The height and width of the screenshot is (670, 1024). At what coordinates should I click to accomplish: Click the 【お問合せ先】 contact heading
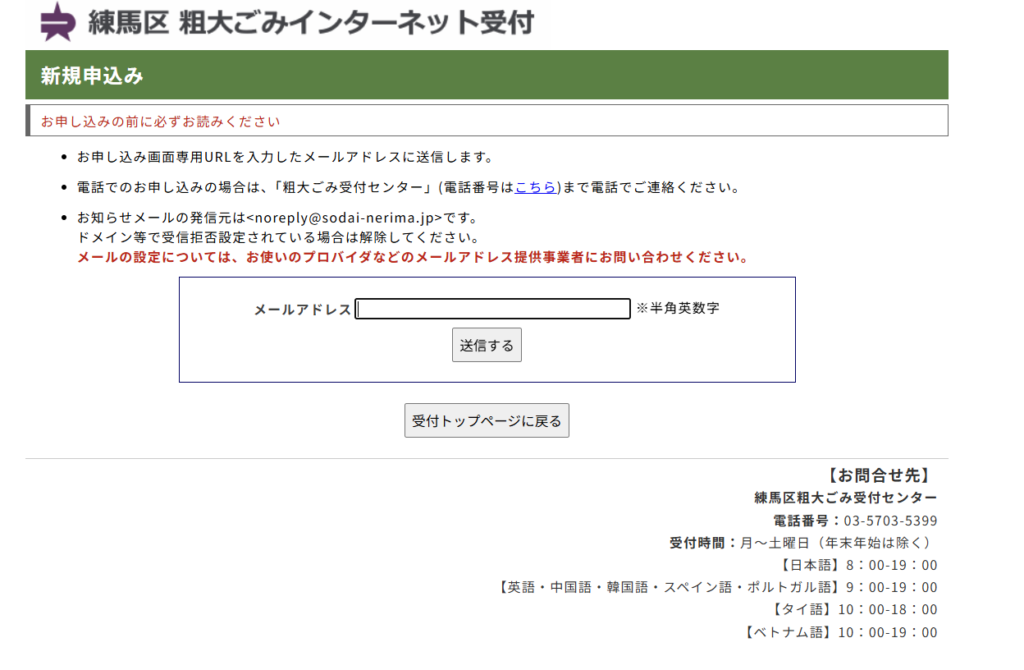[x=879, y=475]
